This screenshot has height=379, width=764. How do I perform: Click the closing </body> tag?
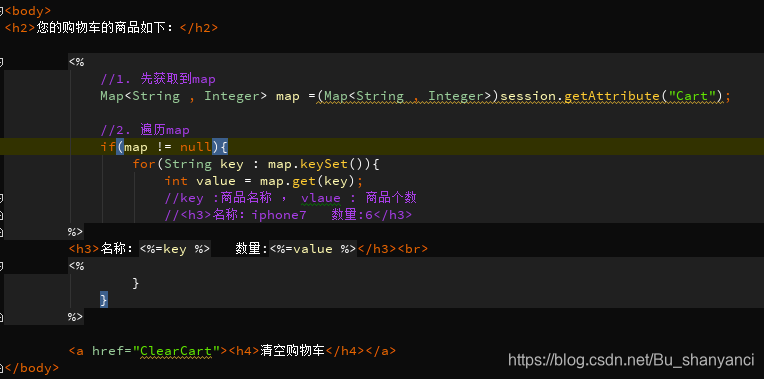pyautogui.click(x=32, y=368)
